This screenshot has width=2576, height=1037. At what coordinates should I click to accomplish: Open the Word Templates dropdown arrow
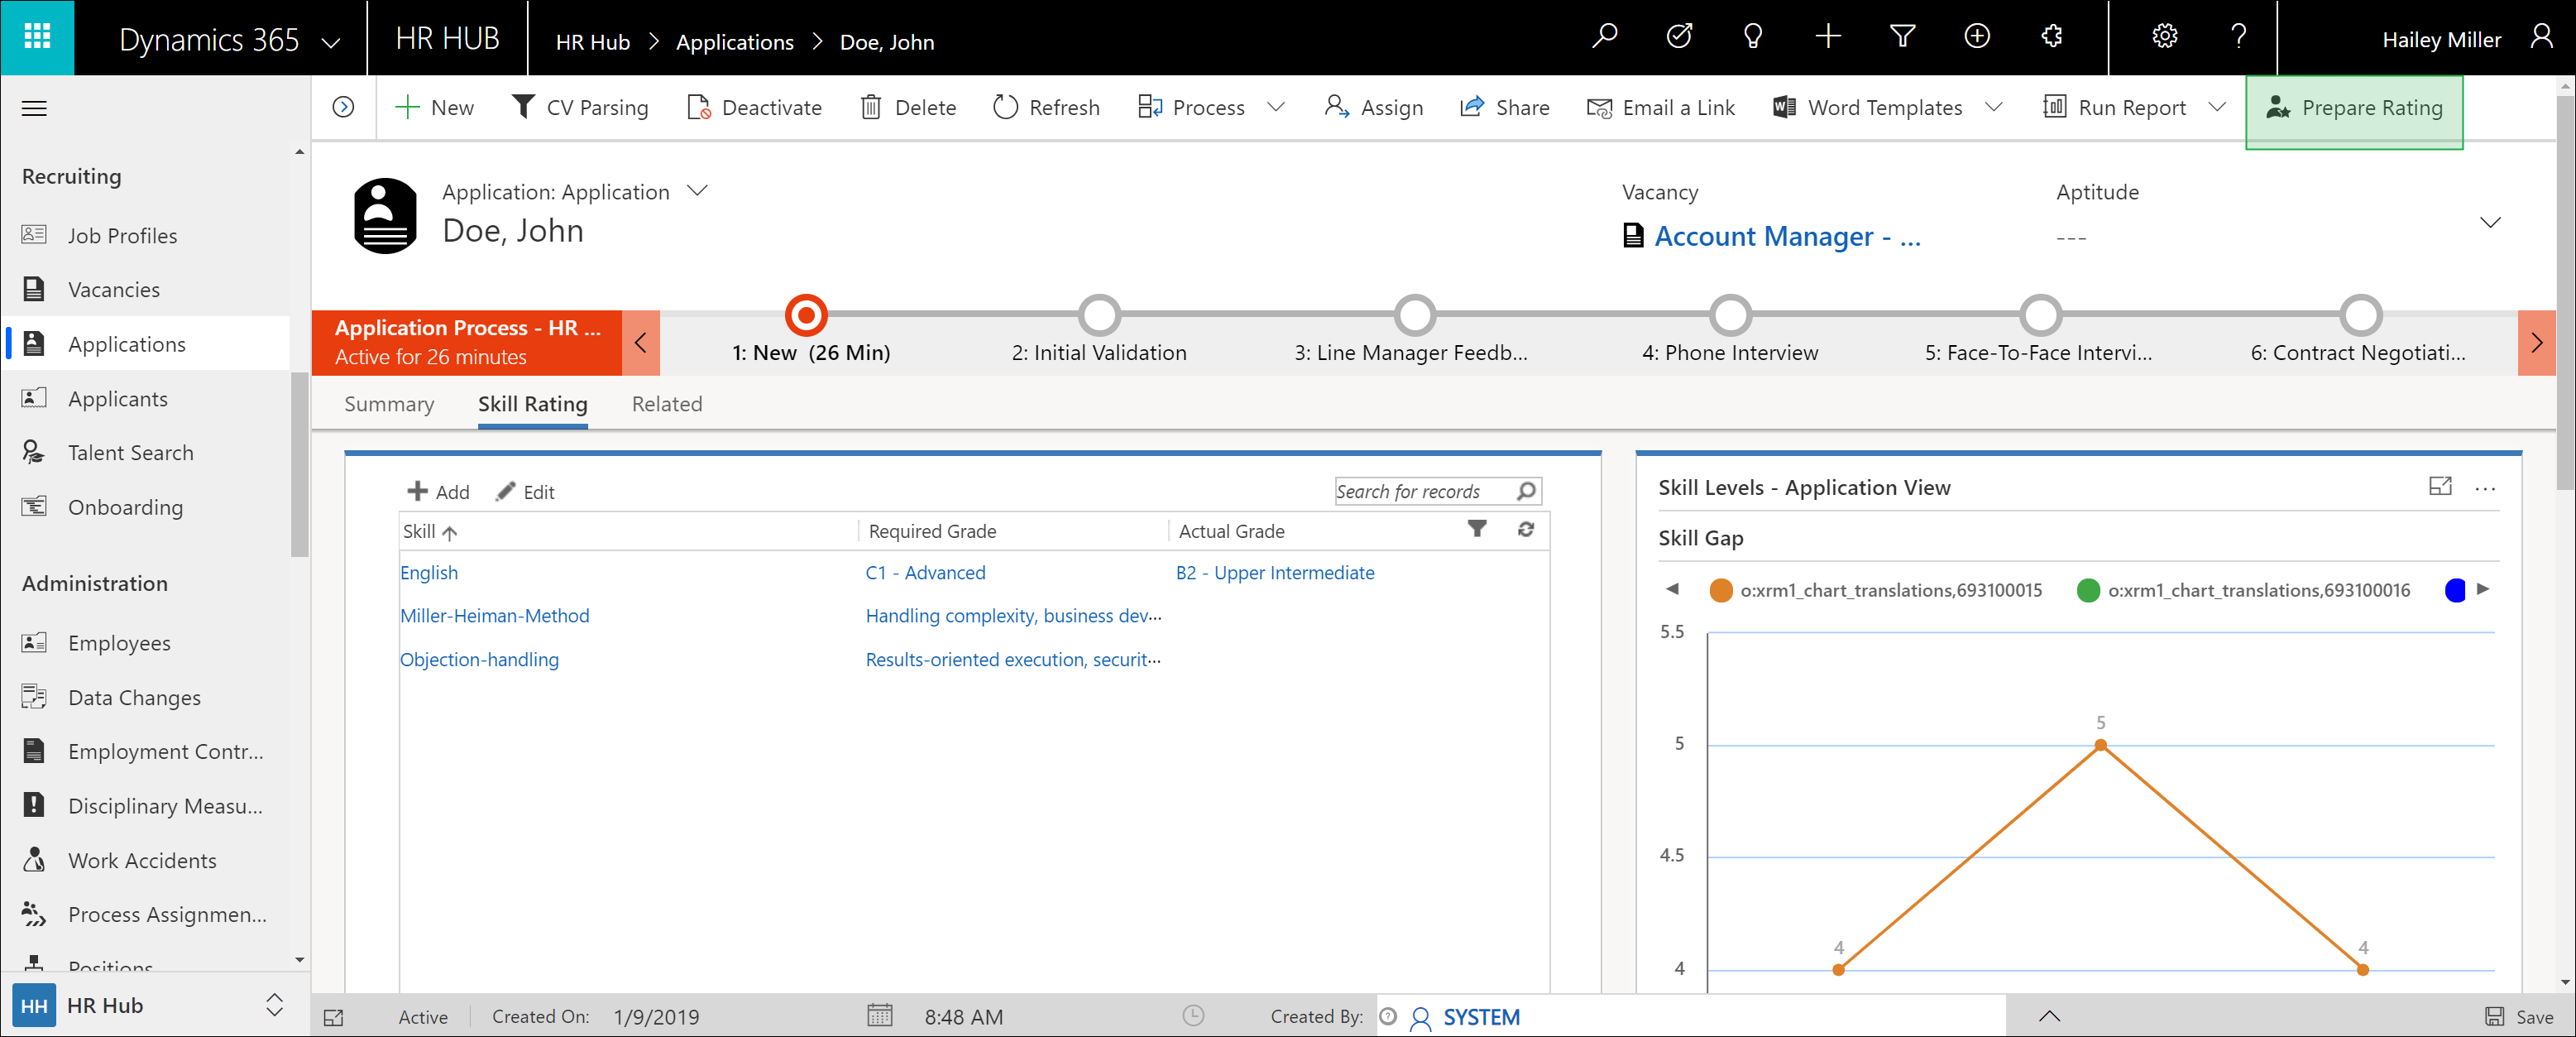point(1993,107)
